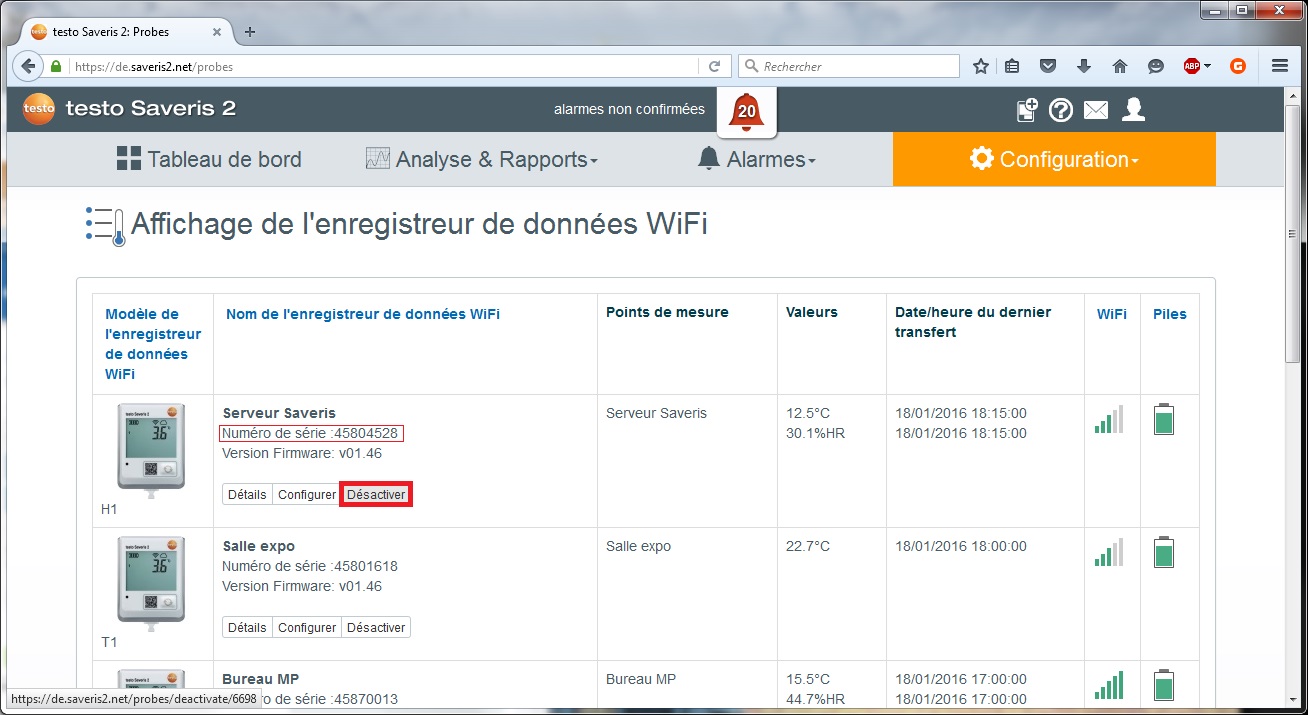Click the 22.7°C value cell
The image size is (1308, 715).
tap(808, 546)
